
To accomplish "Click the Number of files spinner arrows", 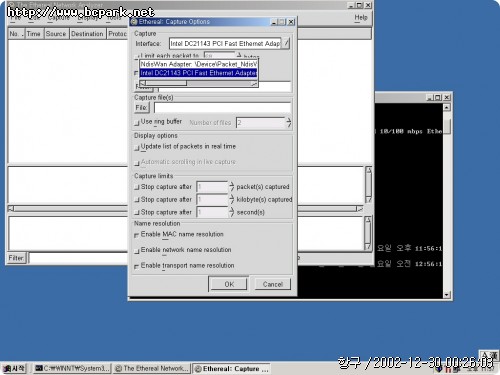I will pos(288,122).
